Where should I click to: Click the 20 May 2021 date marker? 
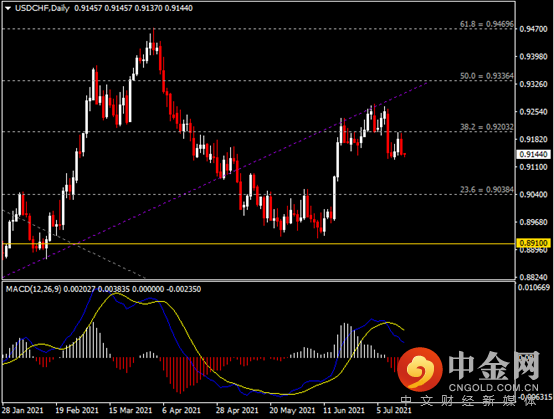pos(292,411)
